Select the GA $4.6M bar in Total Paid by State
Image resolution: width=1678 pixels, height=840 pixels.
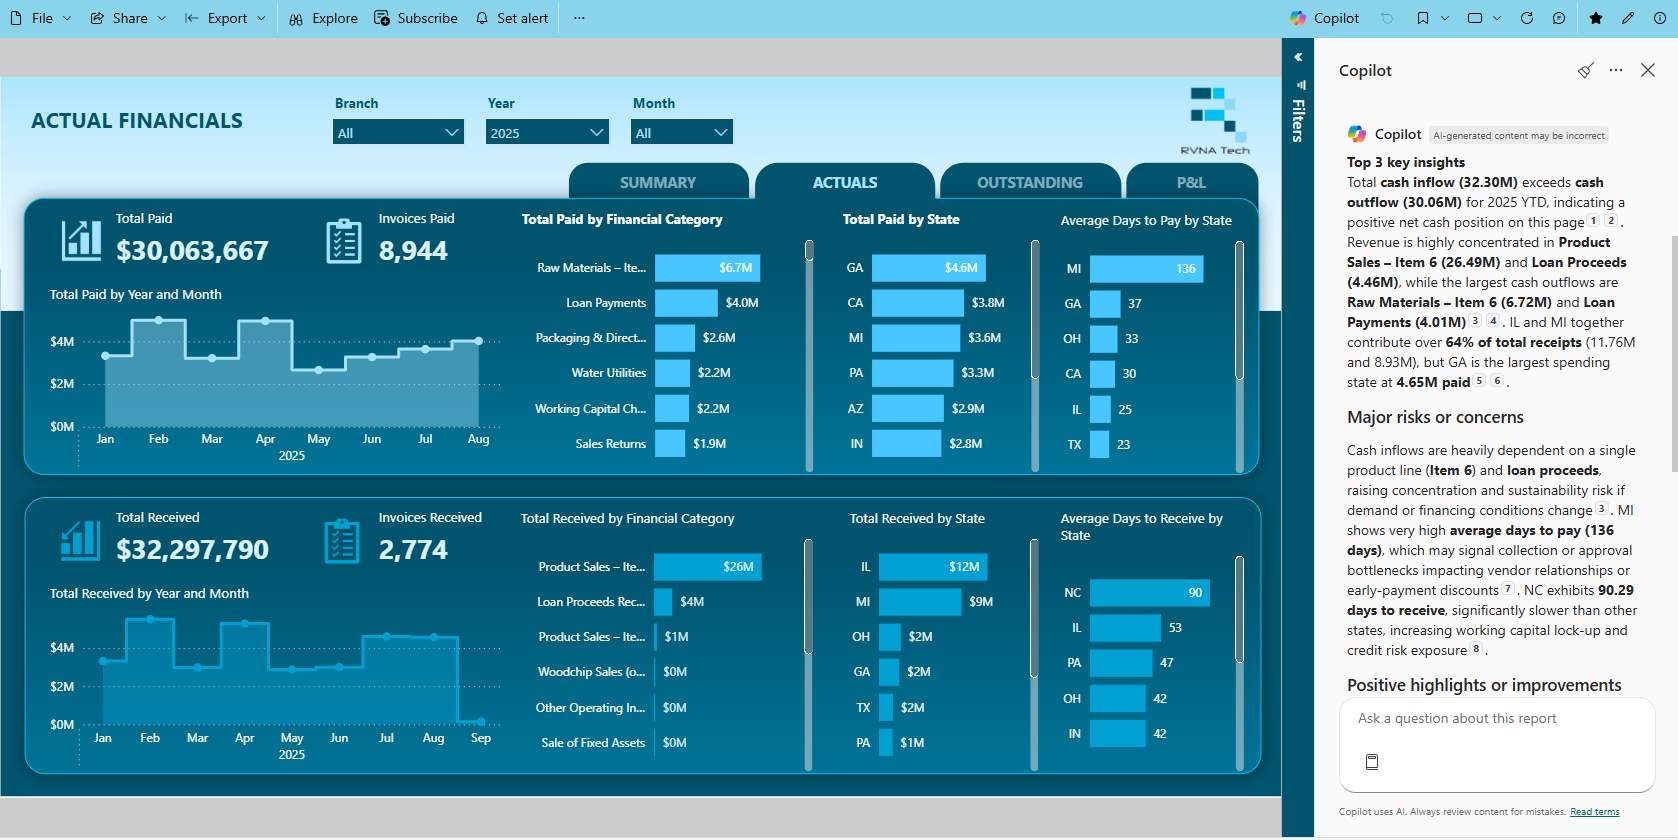(x=929, y=268)
